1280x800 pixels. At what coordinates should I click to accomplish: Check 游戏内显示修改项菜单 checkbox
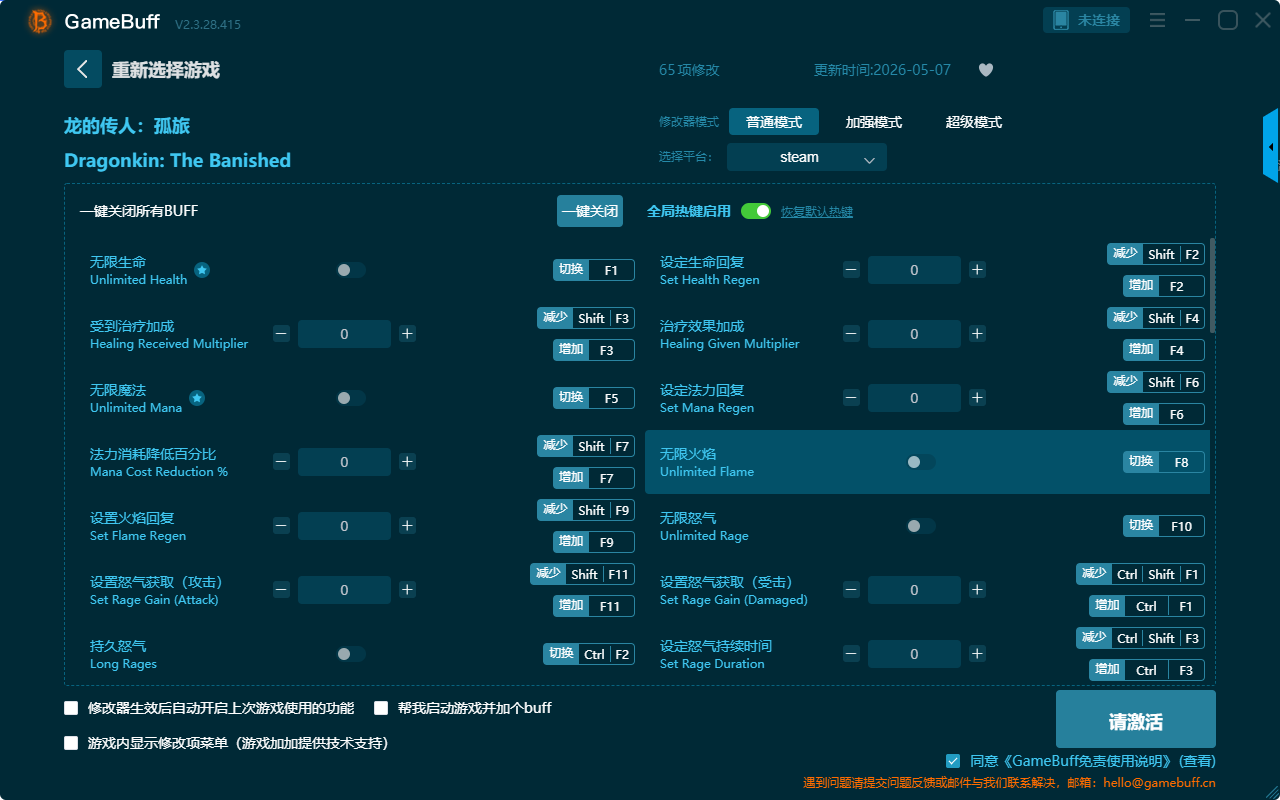(x=71, y=743)
